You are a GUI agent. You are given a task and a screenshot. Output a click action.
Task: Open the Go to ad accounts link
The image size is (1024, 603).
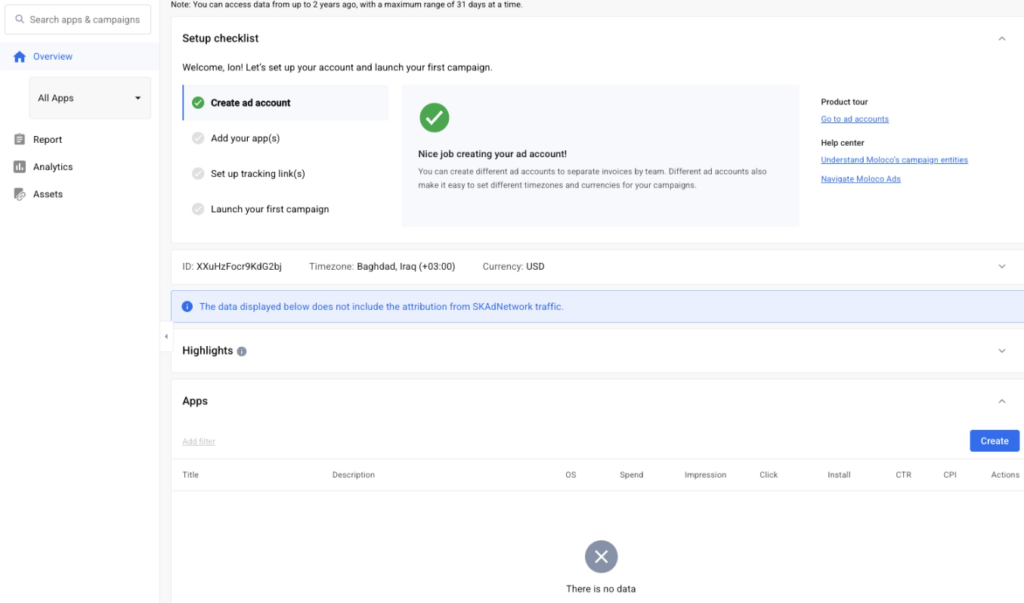pos(854,119)
